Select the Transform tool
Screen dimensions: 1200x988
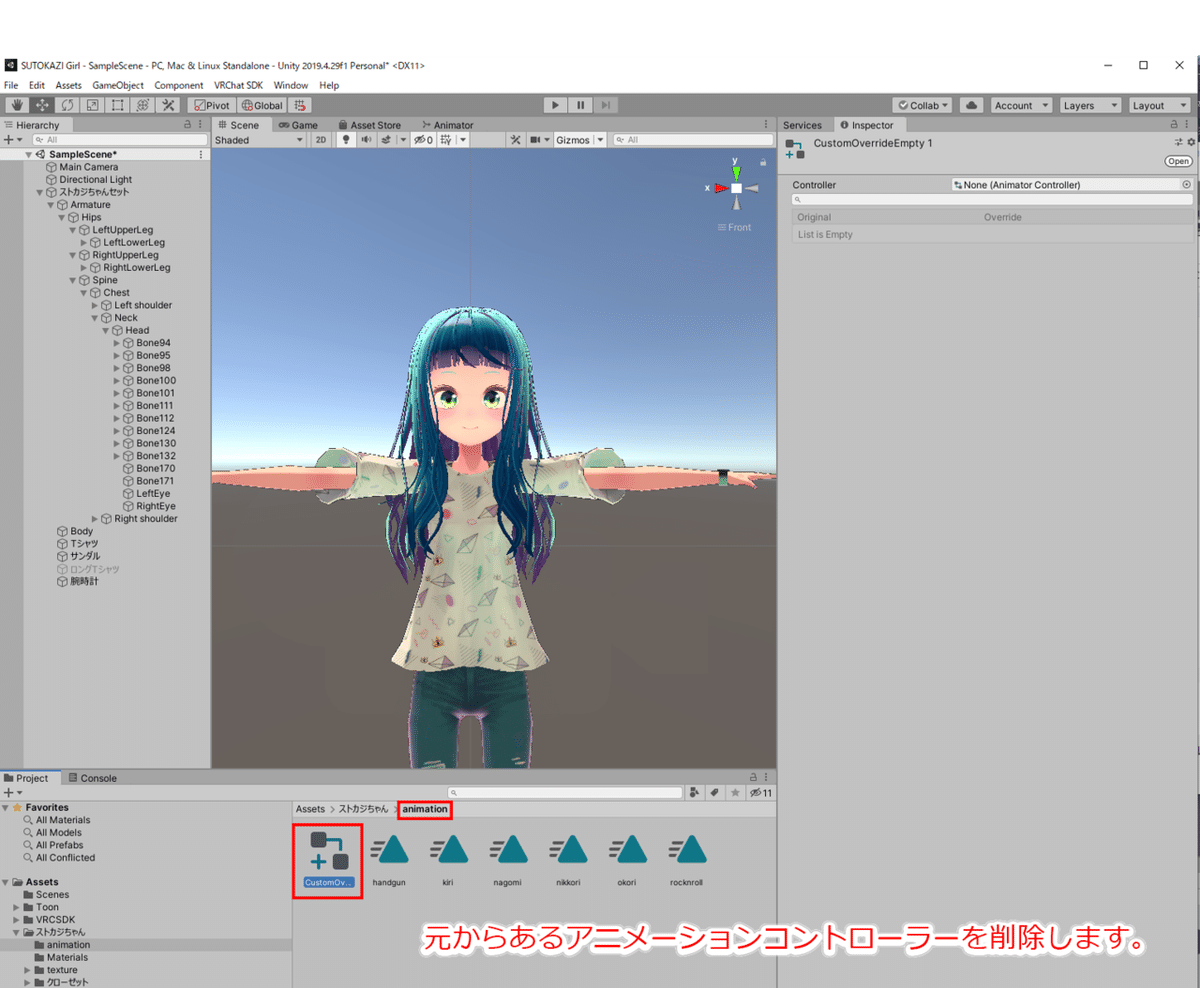tap(143, 105)
